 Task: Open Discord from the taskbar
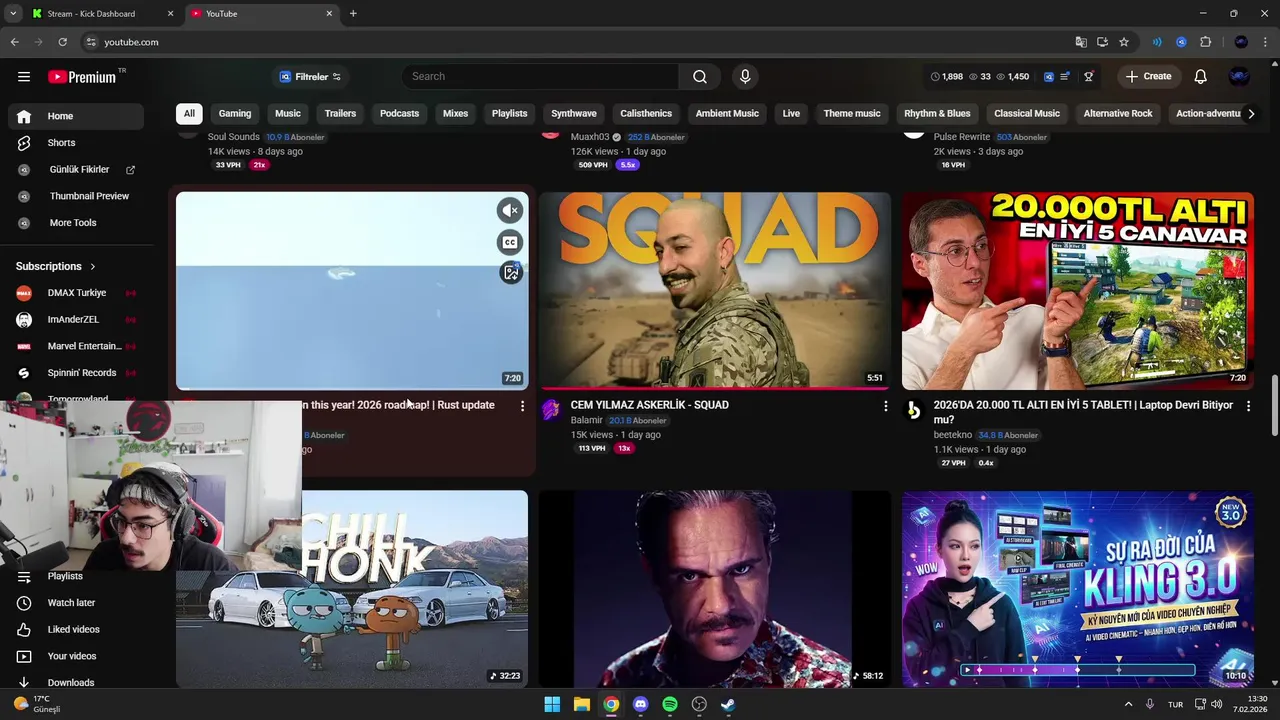(x=641, y=704)
